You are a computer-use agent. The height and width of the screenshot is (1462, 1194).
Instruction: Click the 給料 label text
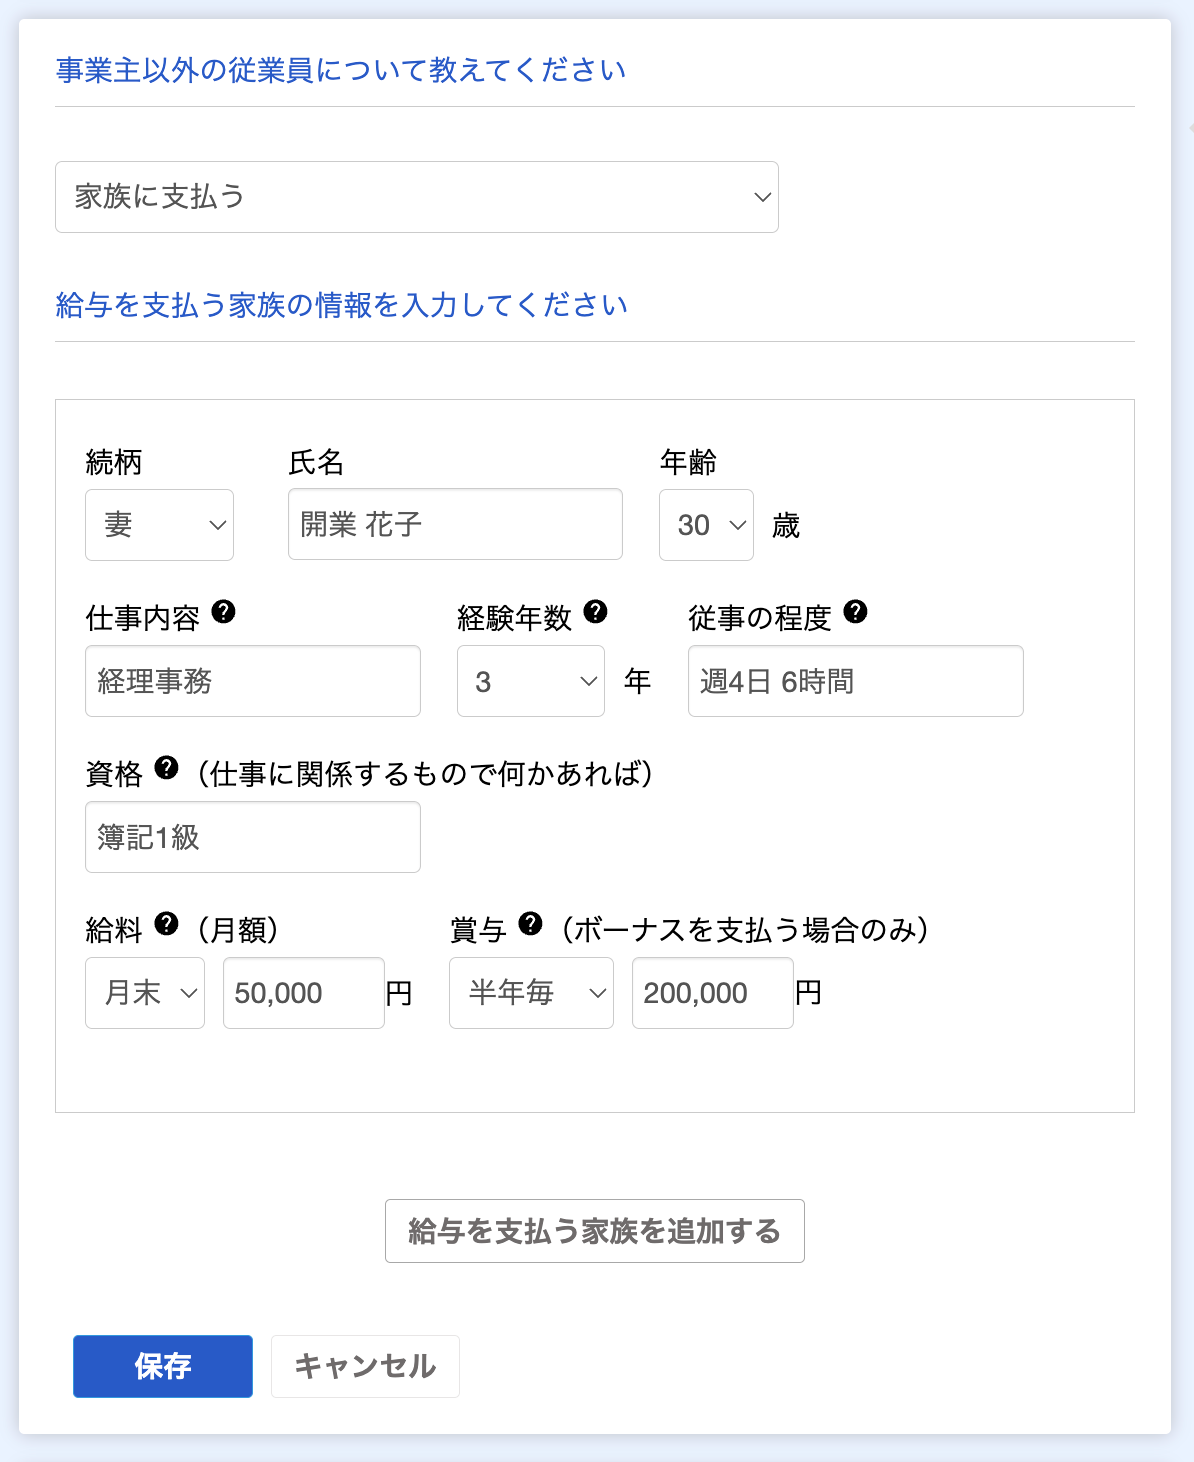coord(114,930)
